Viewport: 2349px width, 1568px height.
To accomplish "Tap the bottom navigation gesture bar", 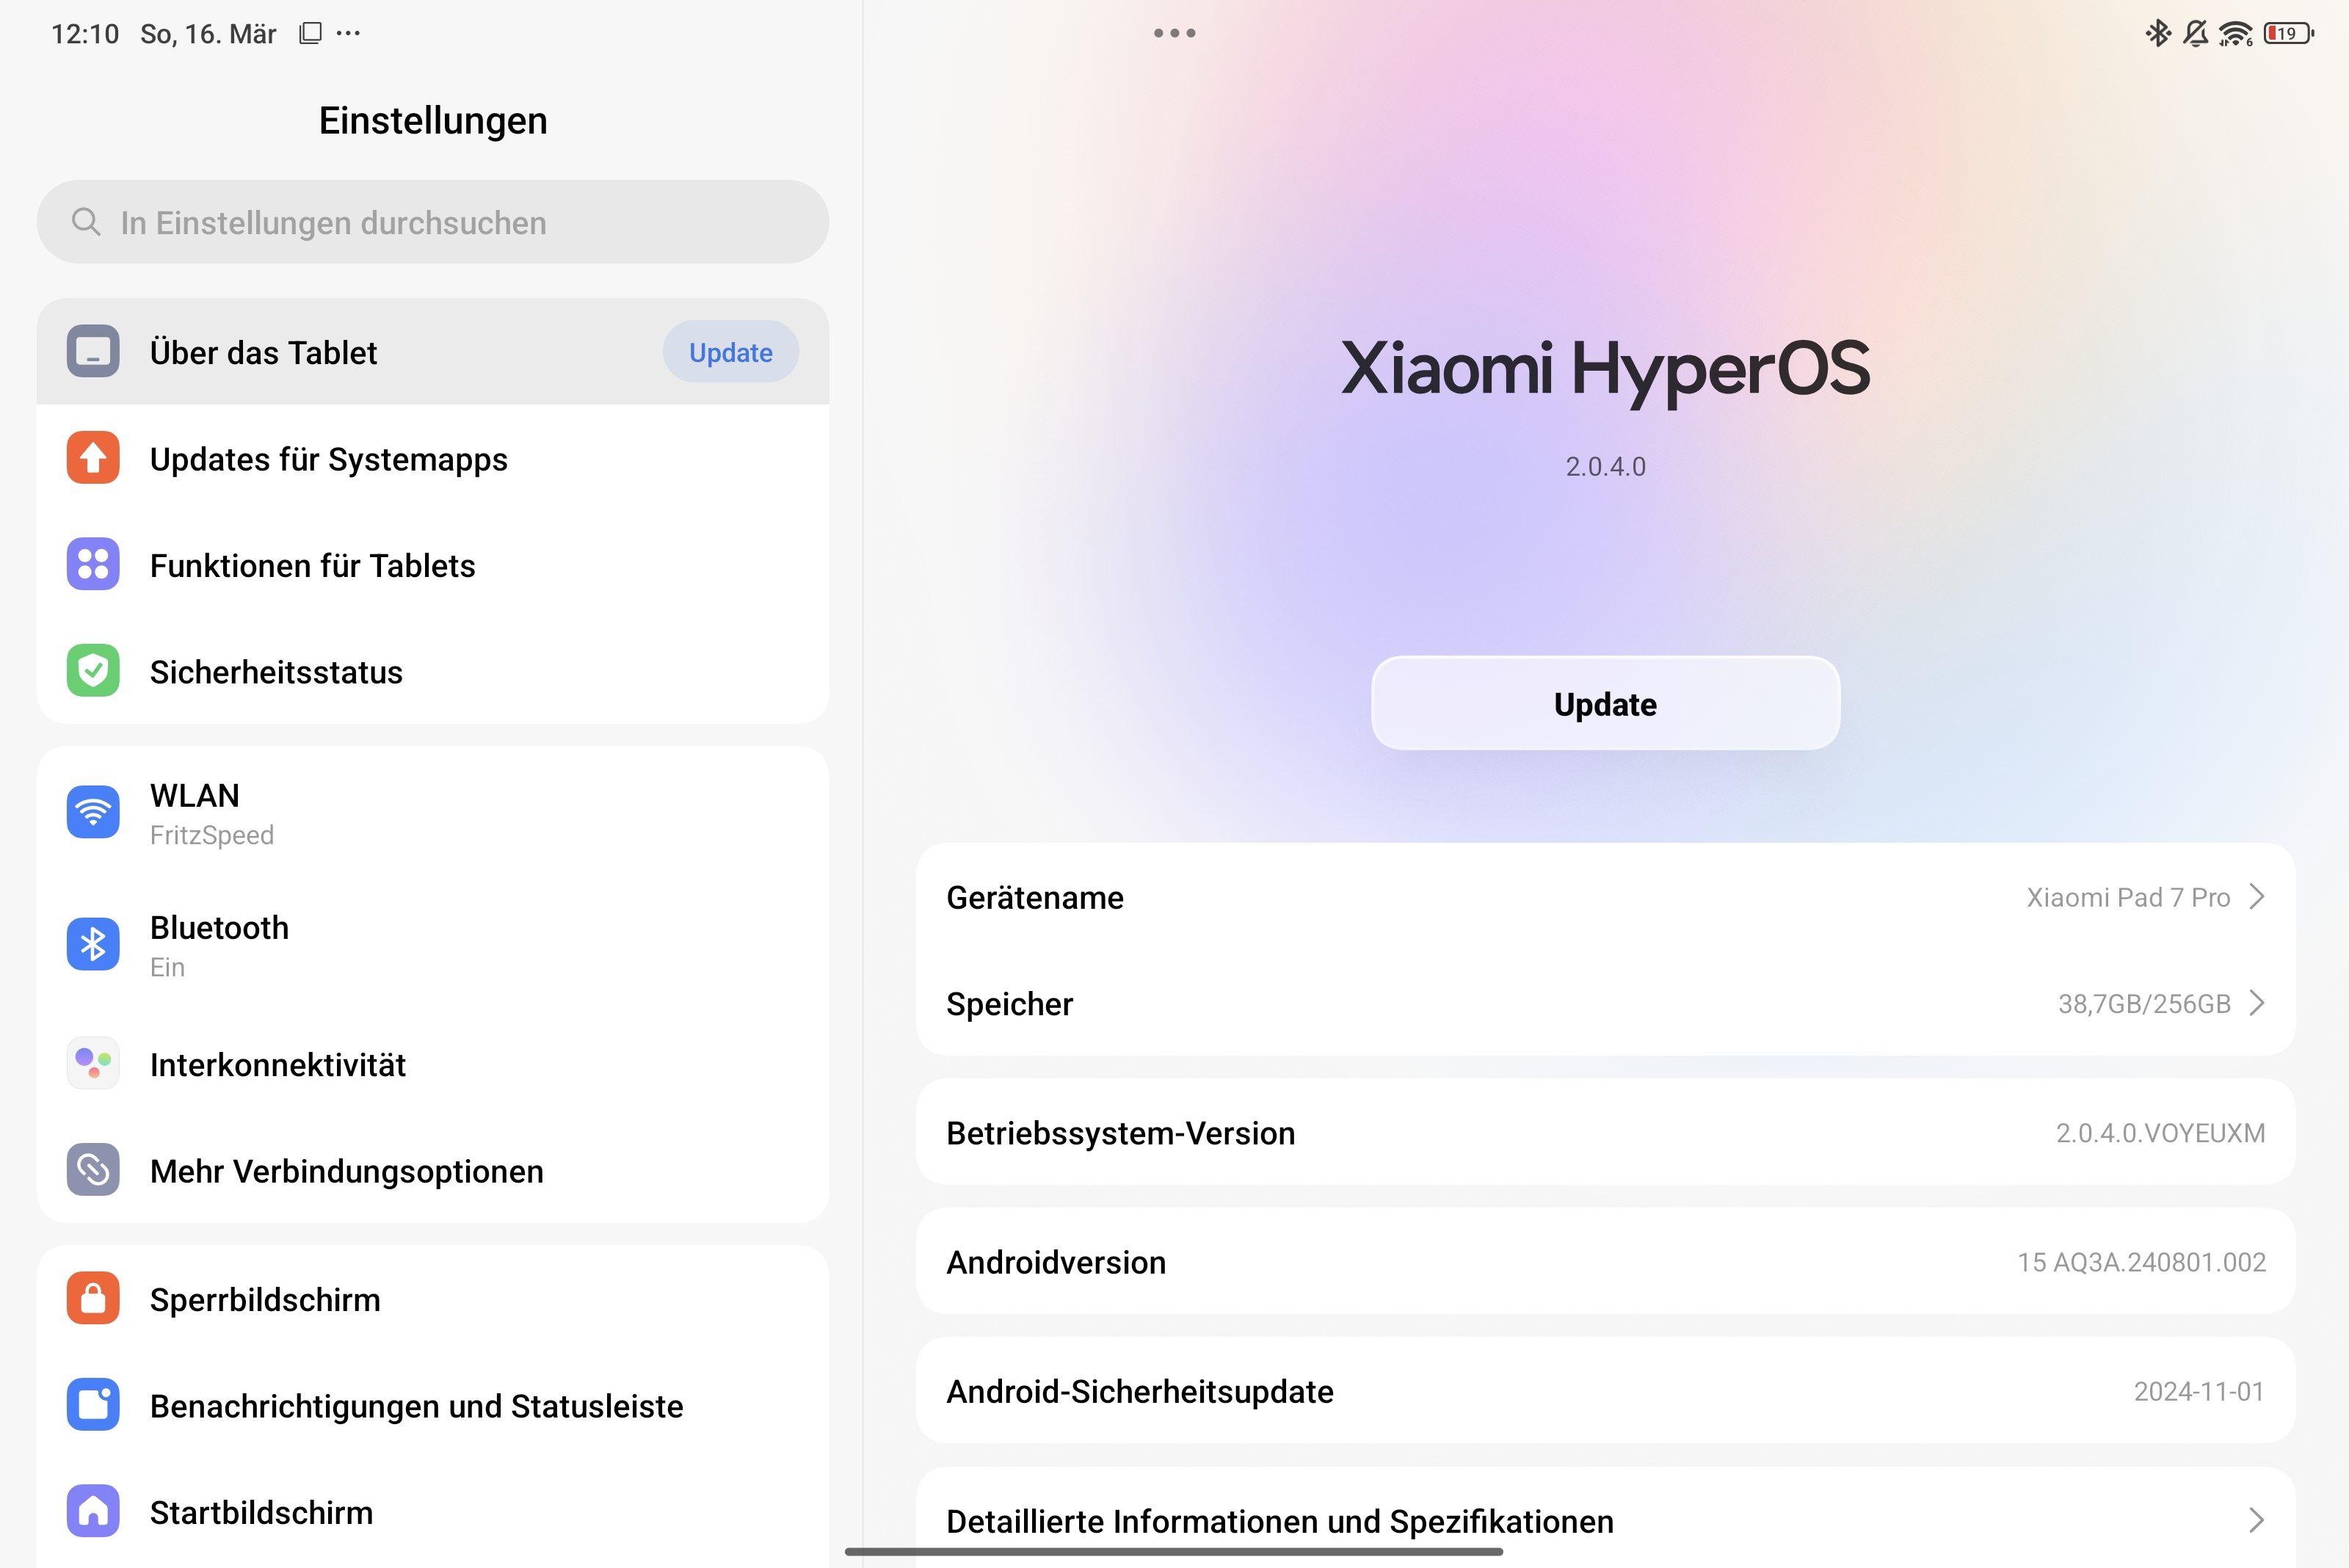I will [1174, 1552].
